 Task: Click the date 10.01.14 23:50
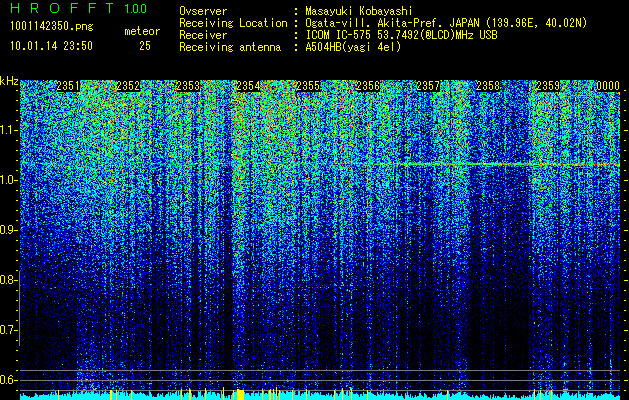(51, 46)
